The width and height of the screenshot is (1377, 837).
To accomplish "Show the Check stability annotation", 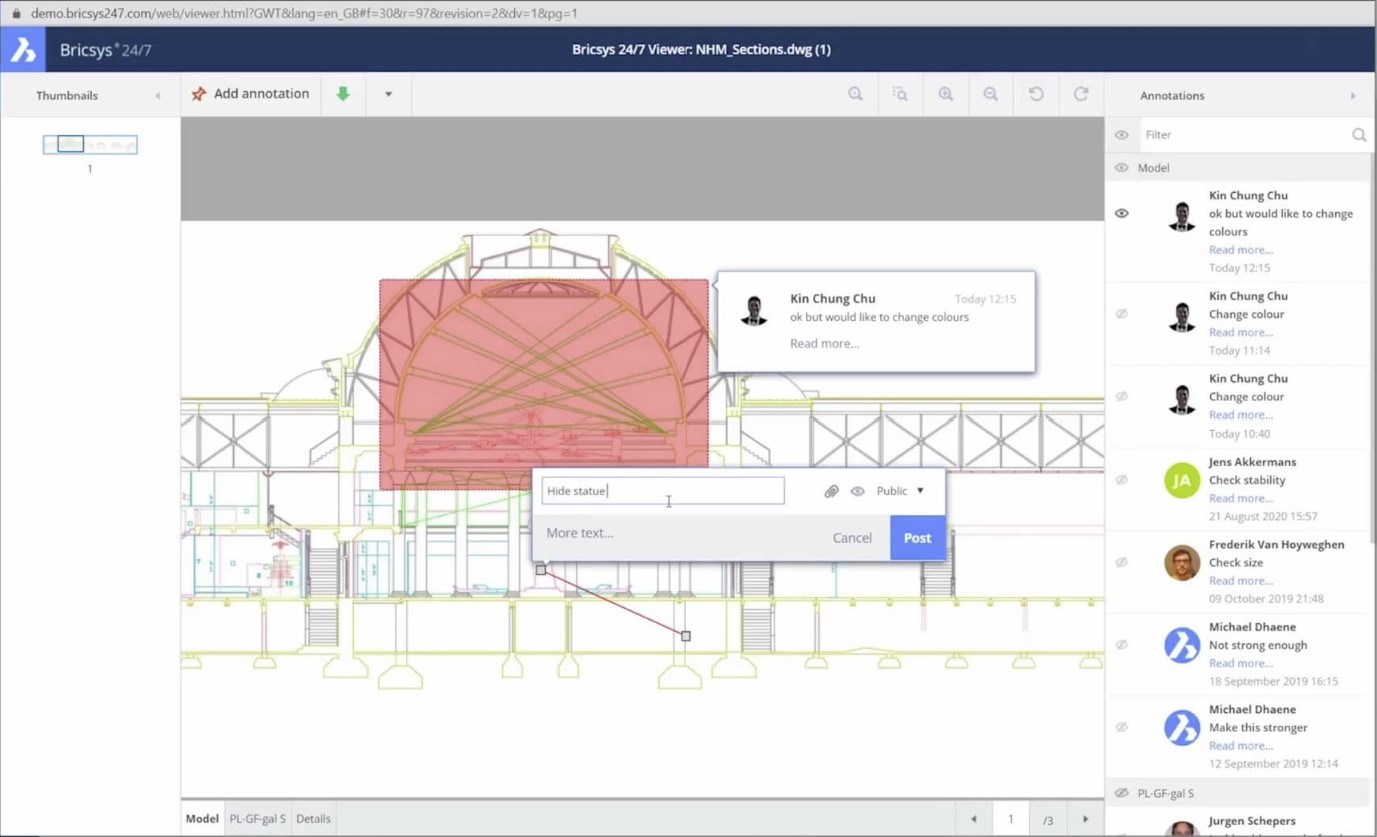I will 1122,480.
